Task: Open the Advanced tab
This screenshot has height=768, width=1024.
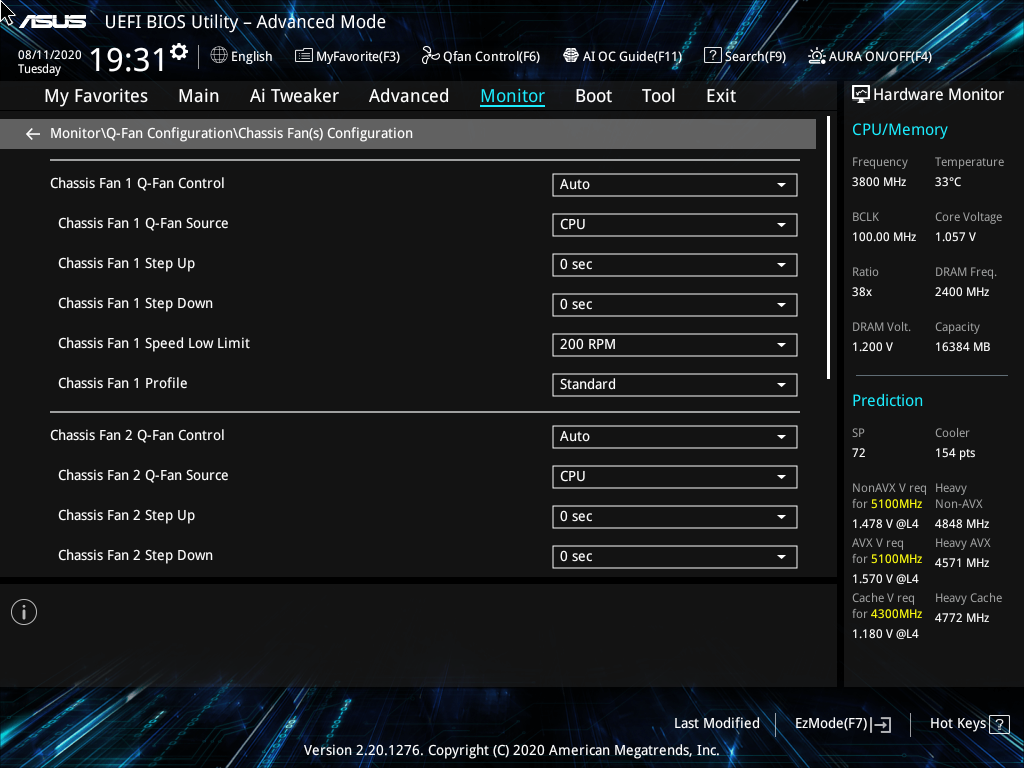Action: (409, 96)
